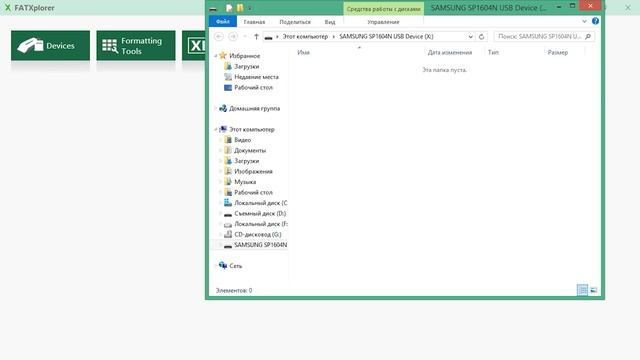
Task: Open address bar history dropdown
Action: 470,36
